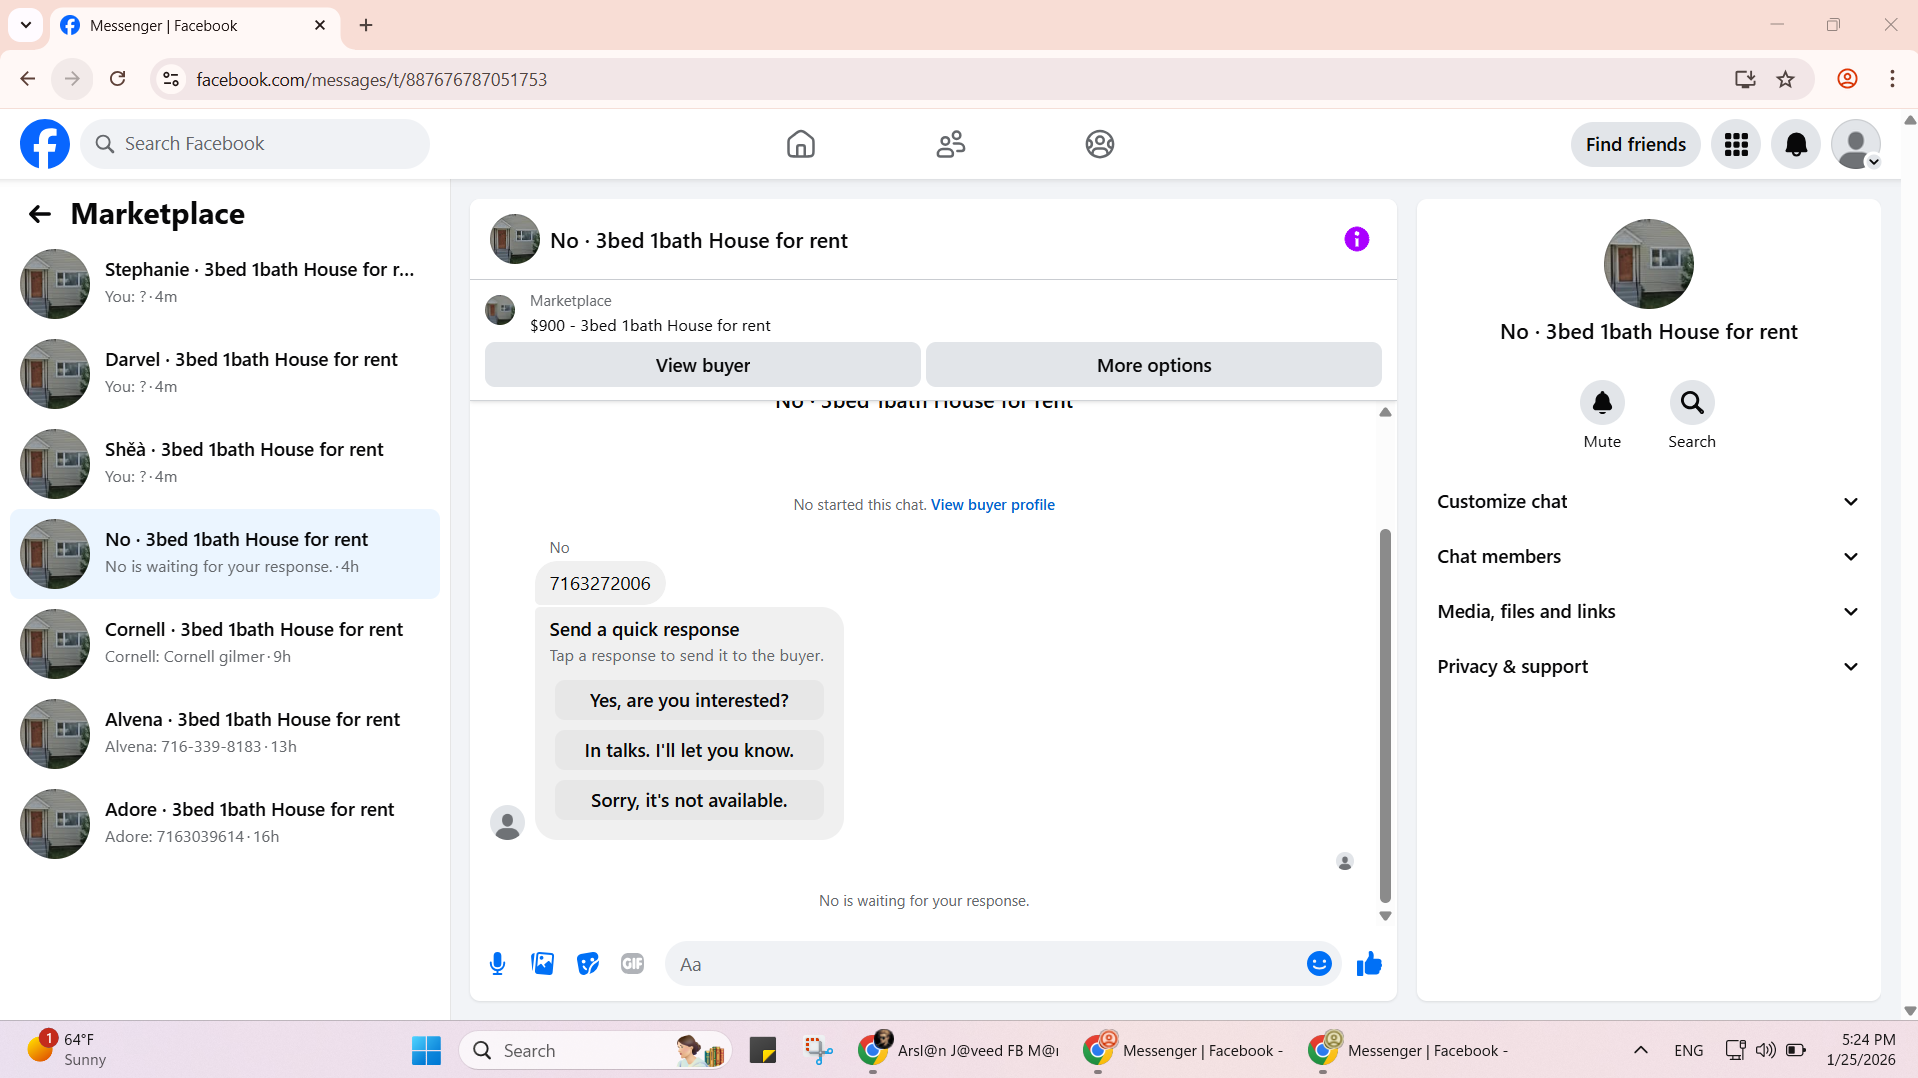1918x1078 pixels.
Task: Open the Notifications bell icon
Action: pyautogui.click(x=1796, y=144)
